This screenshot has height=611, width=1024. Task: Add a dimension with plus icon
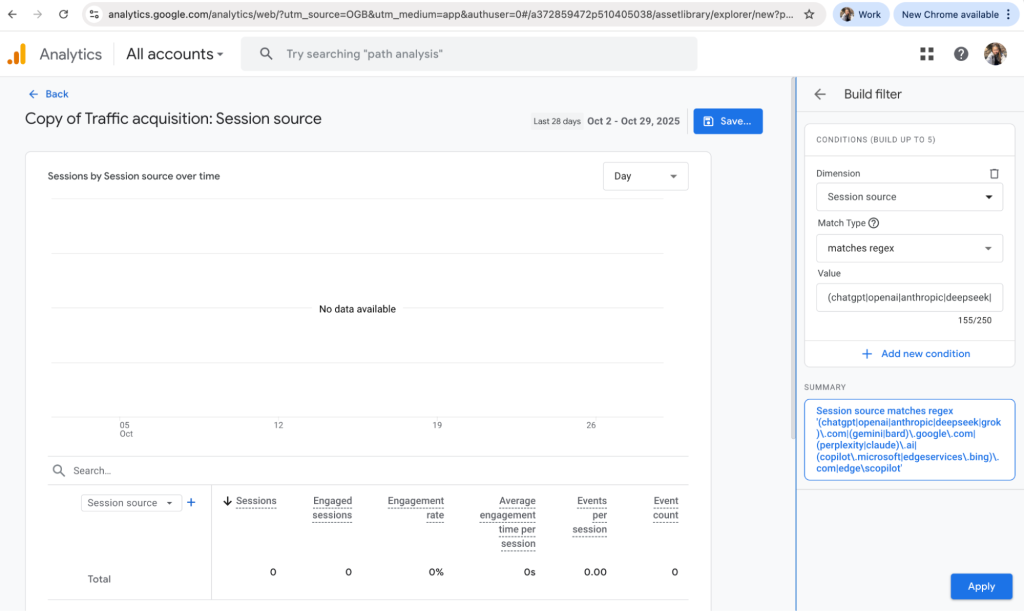click(191, 502)
